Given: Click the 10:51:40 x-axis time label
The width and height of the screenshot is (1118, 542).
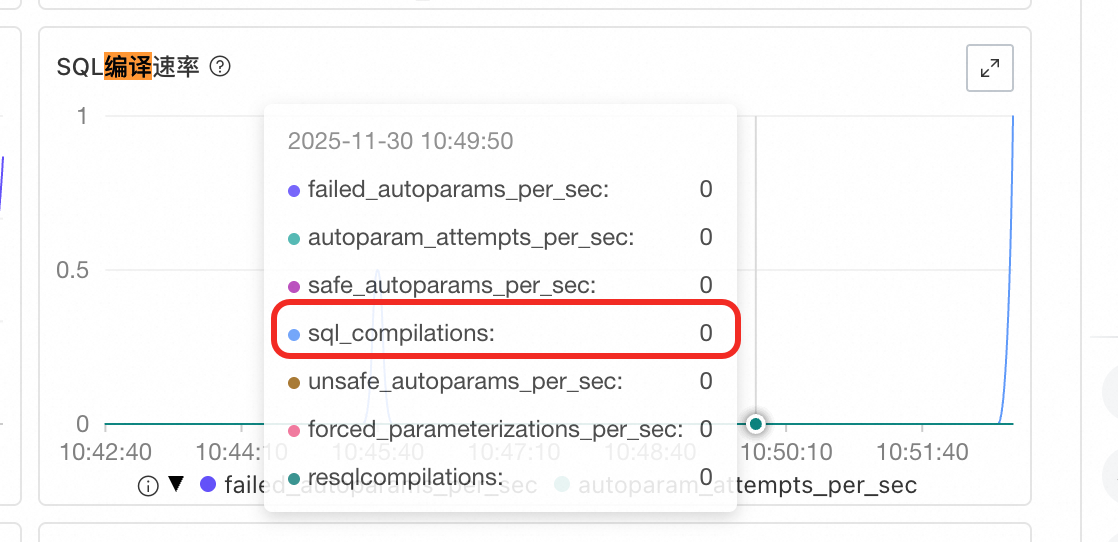Looking at the screenshot, I should tap(923, 453).
